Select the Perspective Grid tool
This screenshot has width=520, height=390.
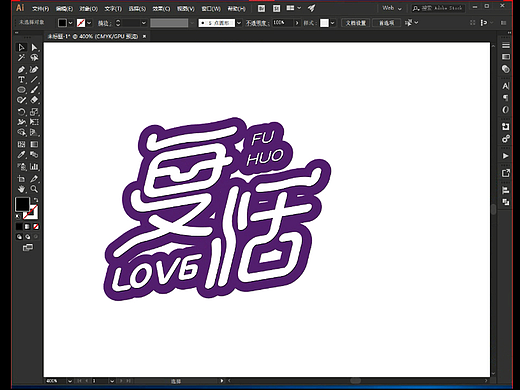34,132
